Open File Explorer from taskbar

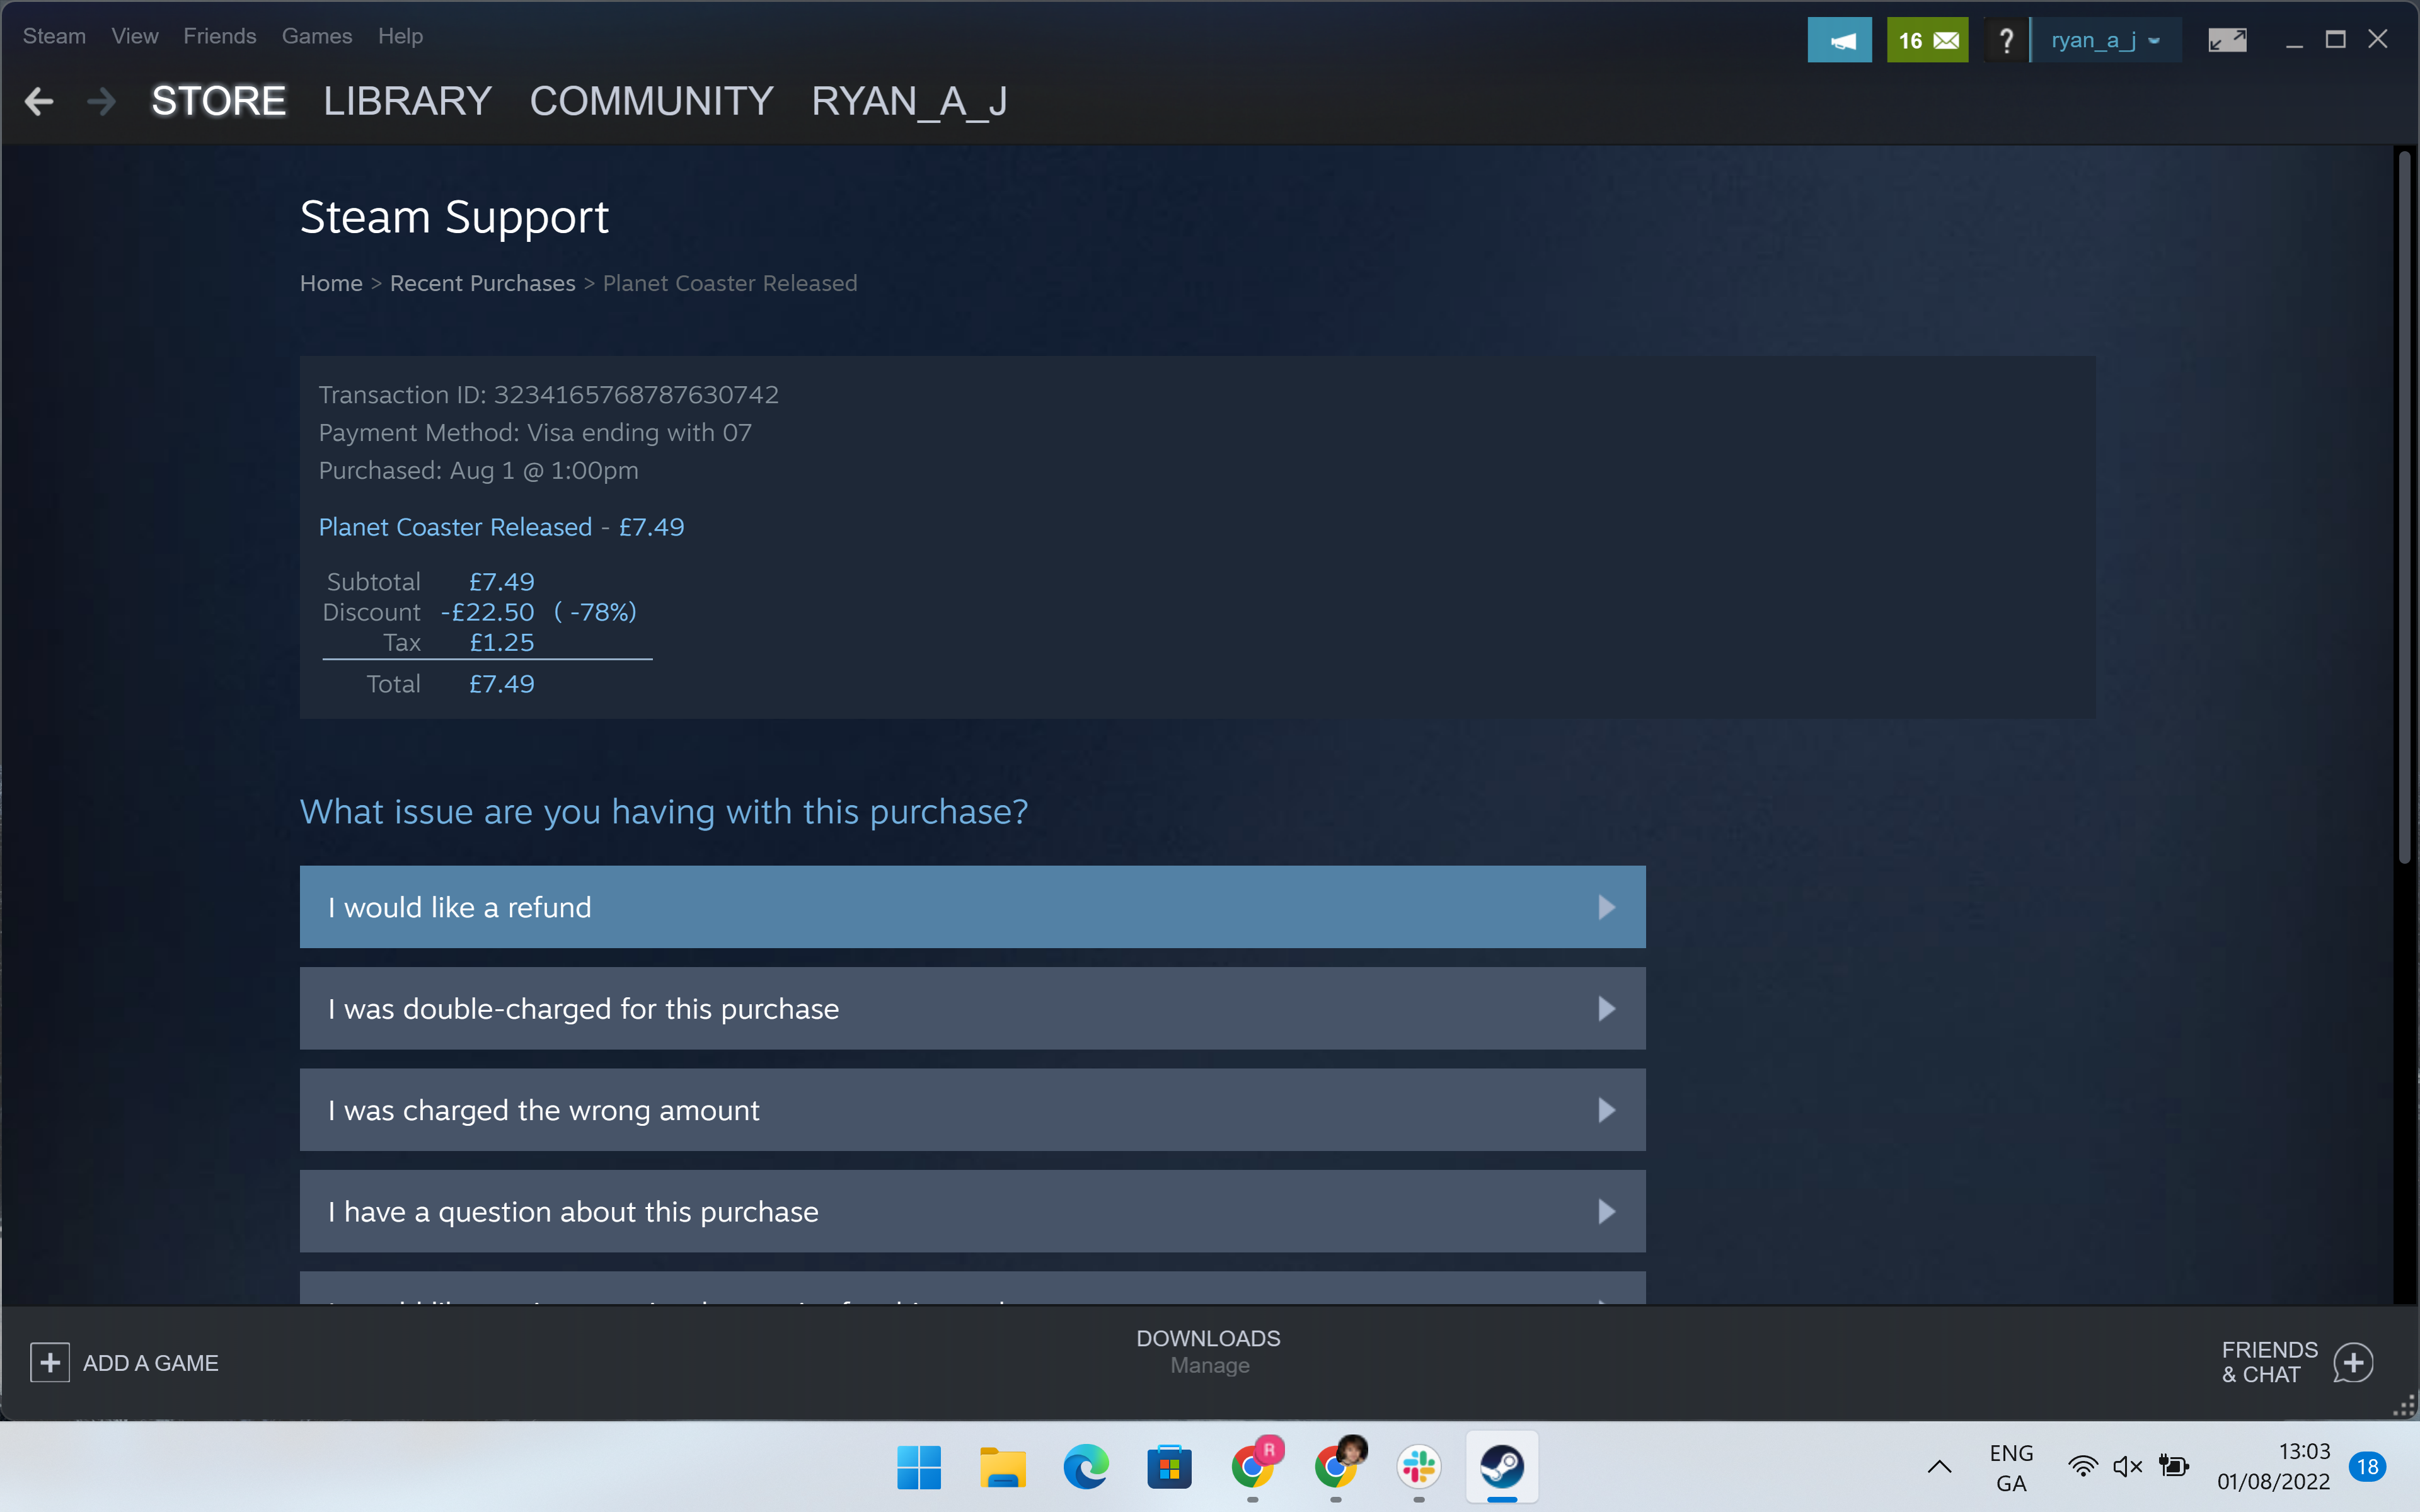1002,1467
